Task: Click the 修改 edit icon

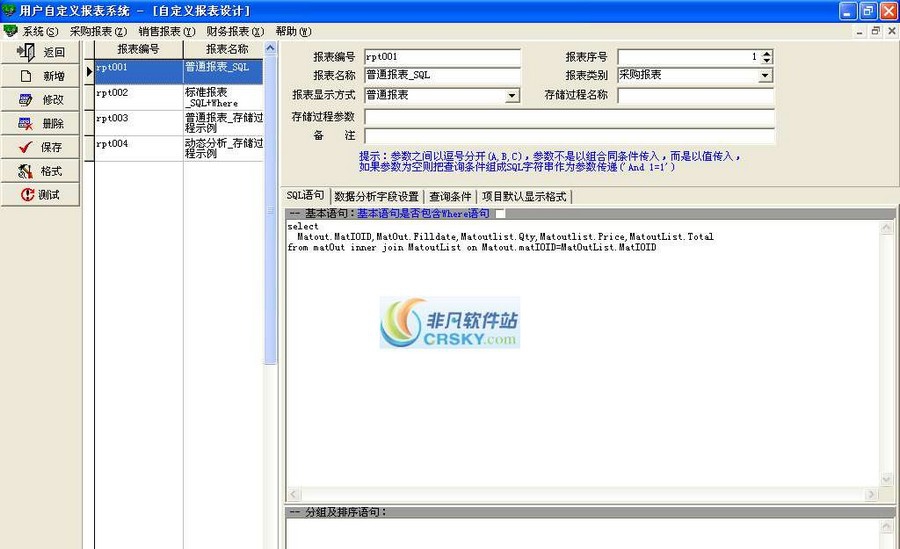Action: (x=25, y=100)
